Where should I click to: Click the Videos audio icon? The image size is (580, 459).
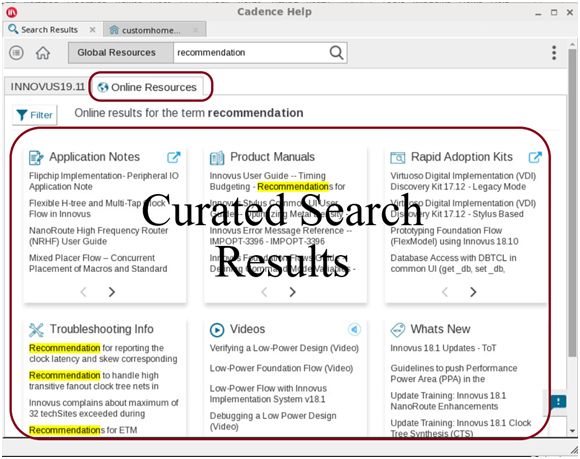(x=354, y=329)
